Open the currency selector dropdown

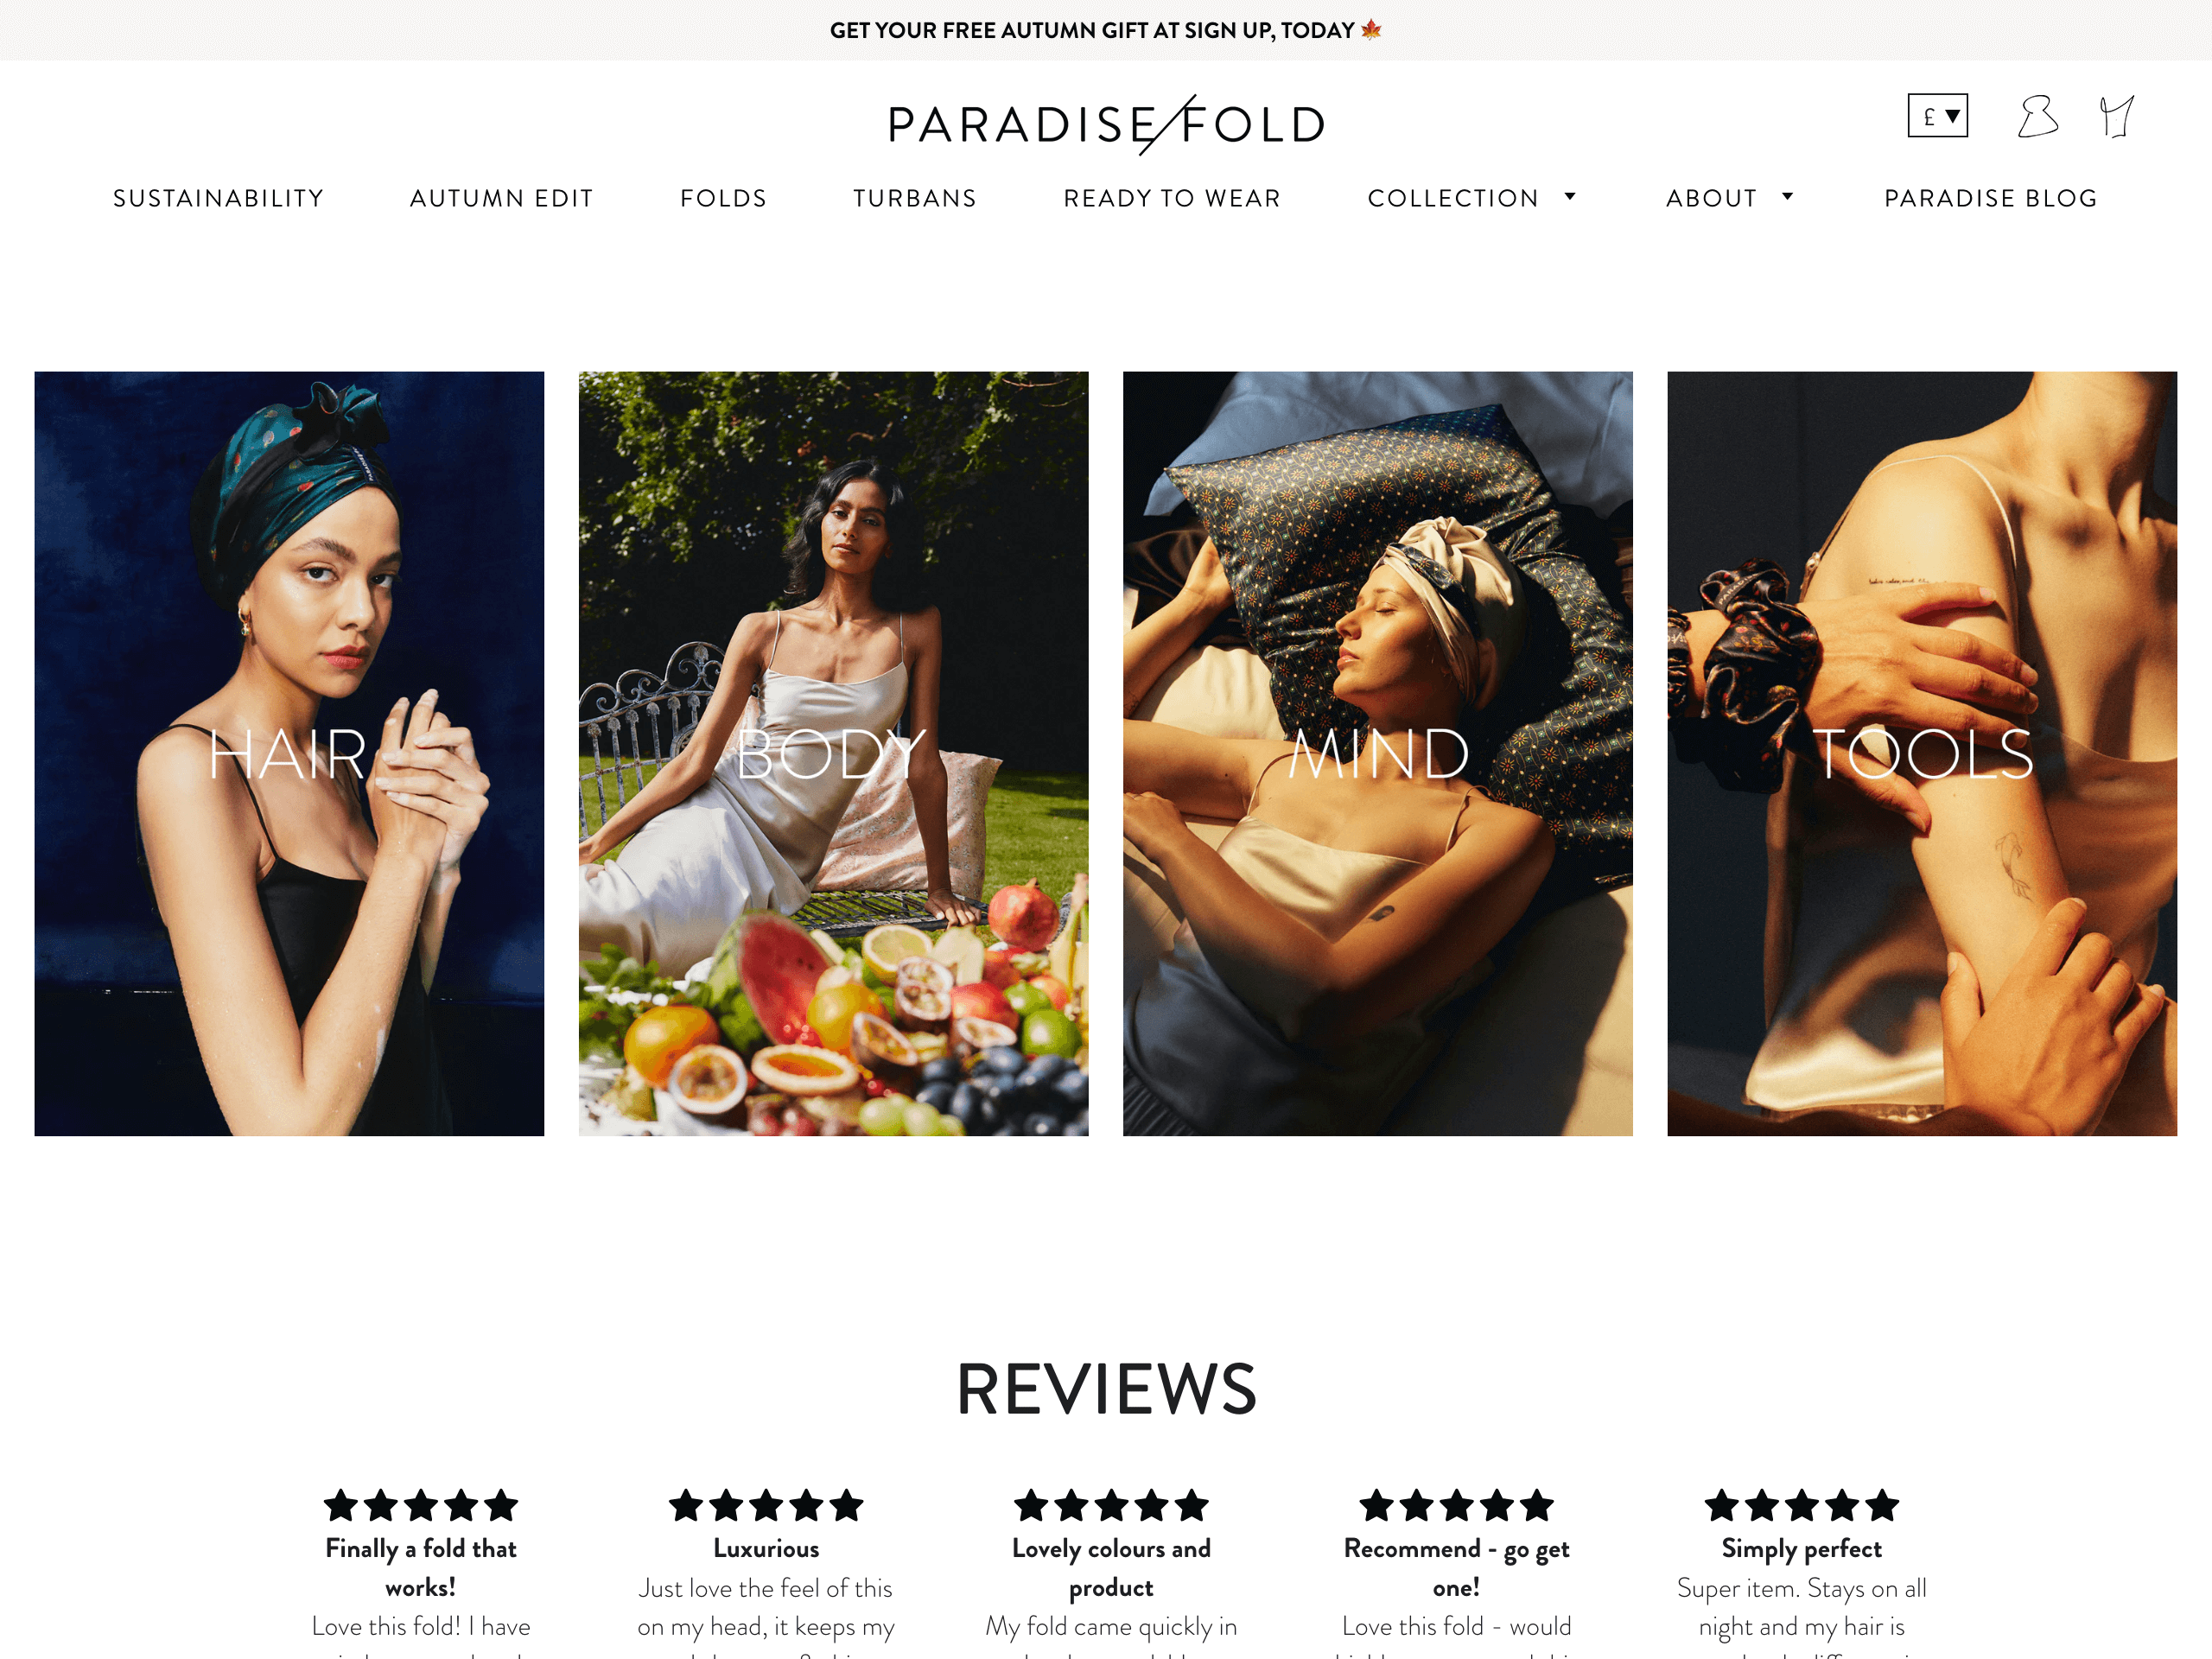[1937, 116]
